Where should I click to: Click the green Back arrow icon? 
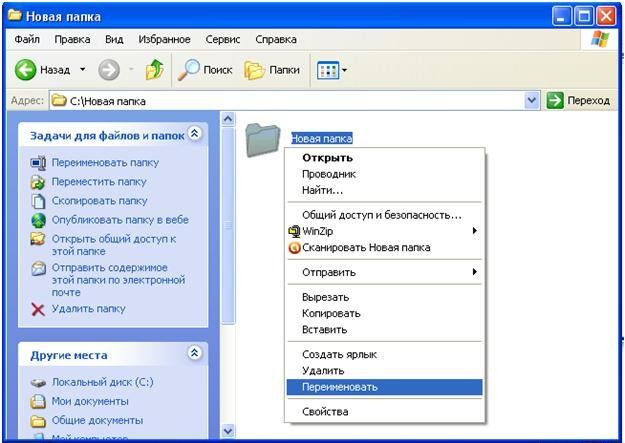pos(26,70)
